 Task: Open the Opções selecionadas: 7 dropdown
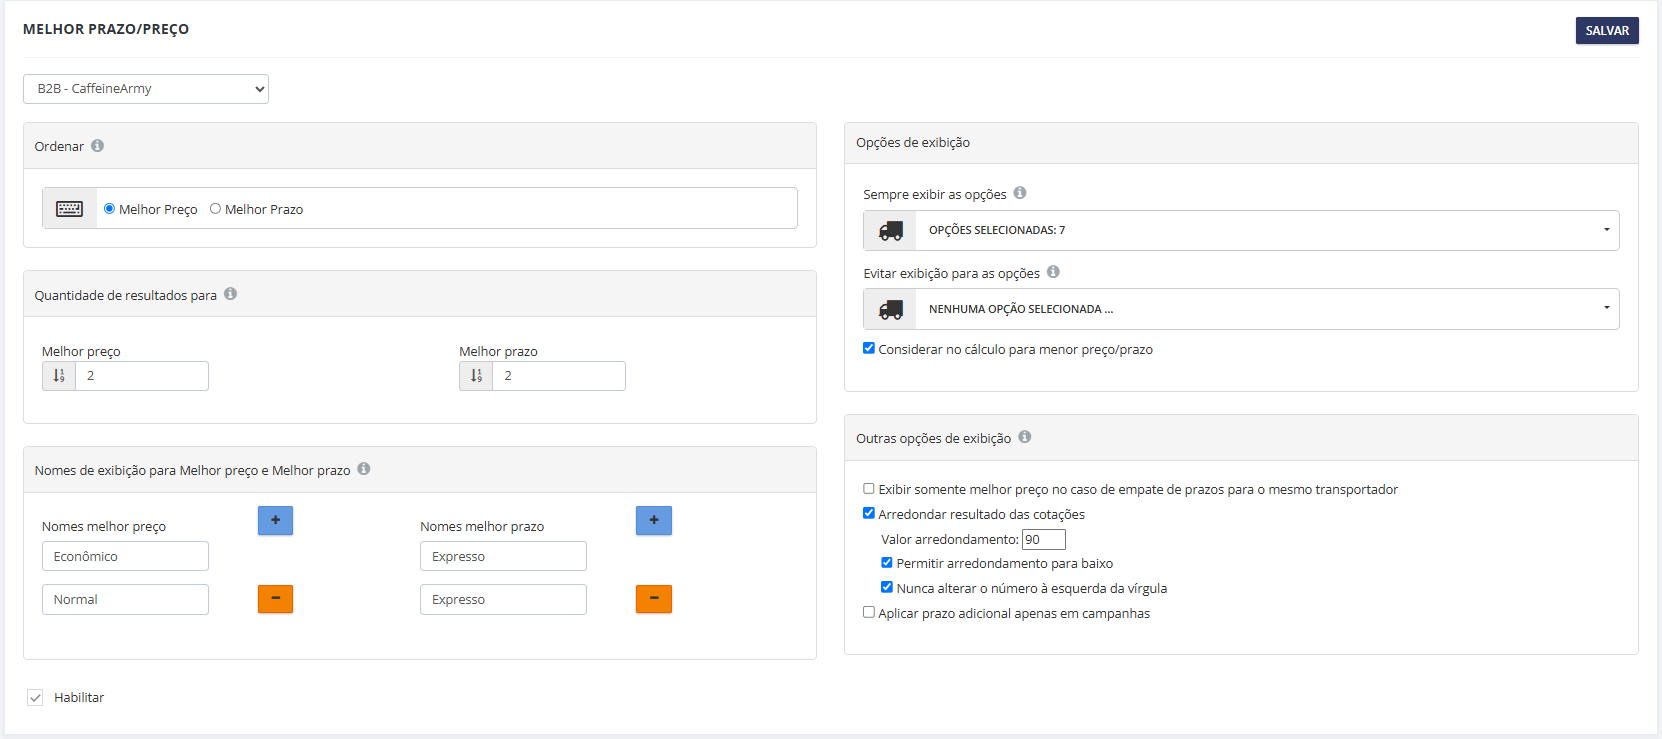pyautogui.click(x=1267, y=230)
